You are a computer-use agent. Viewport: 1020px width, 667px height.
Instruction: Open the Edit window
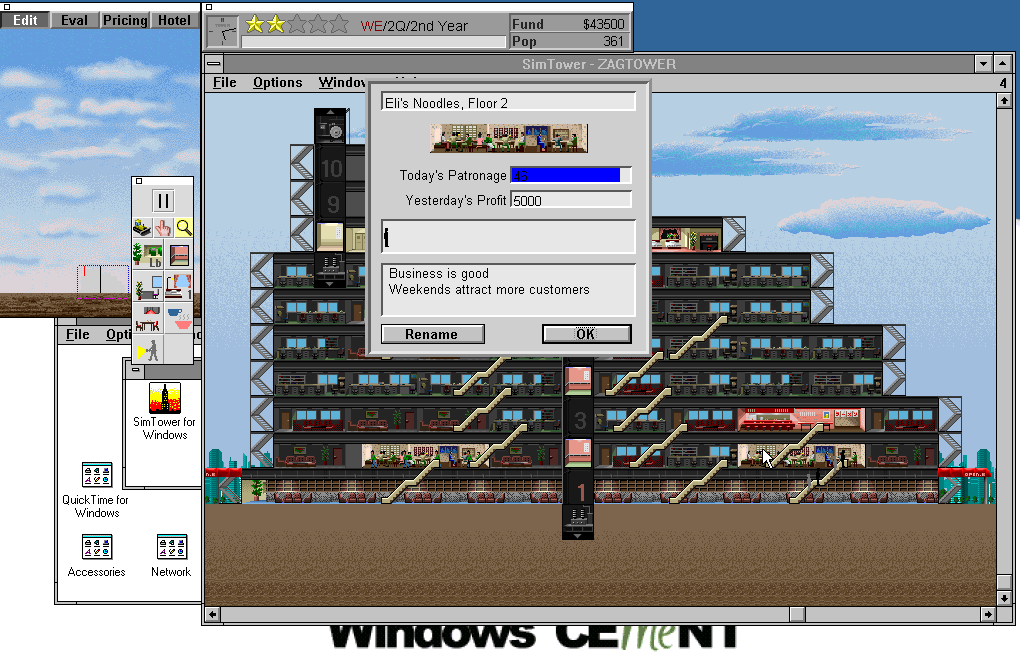click(25, 20)
